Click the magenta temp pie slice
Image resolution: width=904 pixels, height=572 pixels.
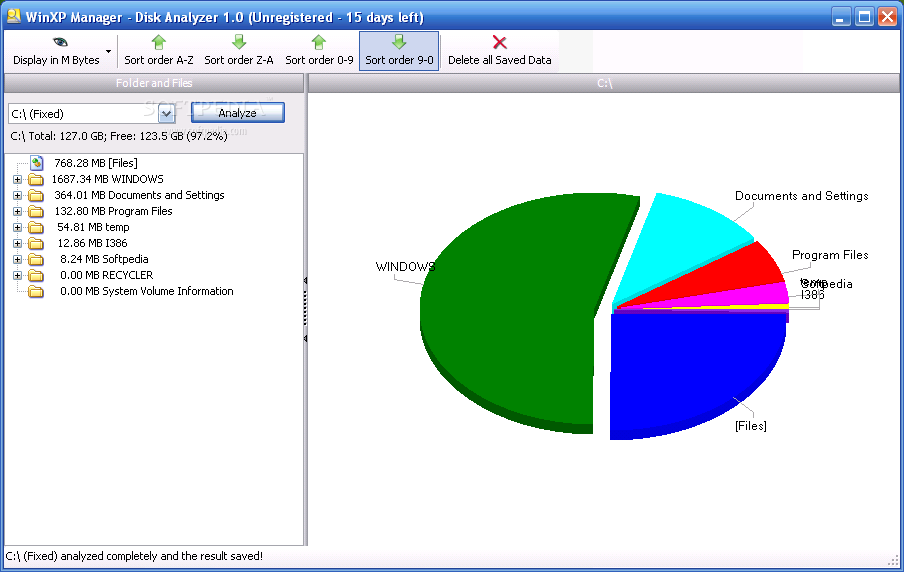click(x=761, y=295)
